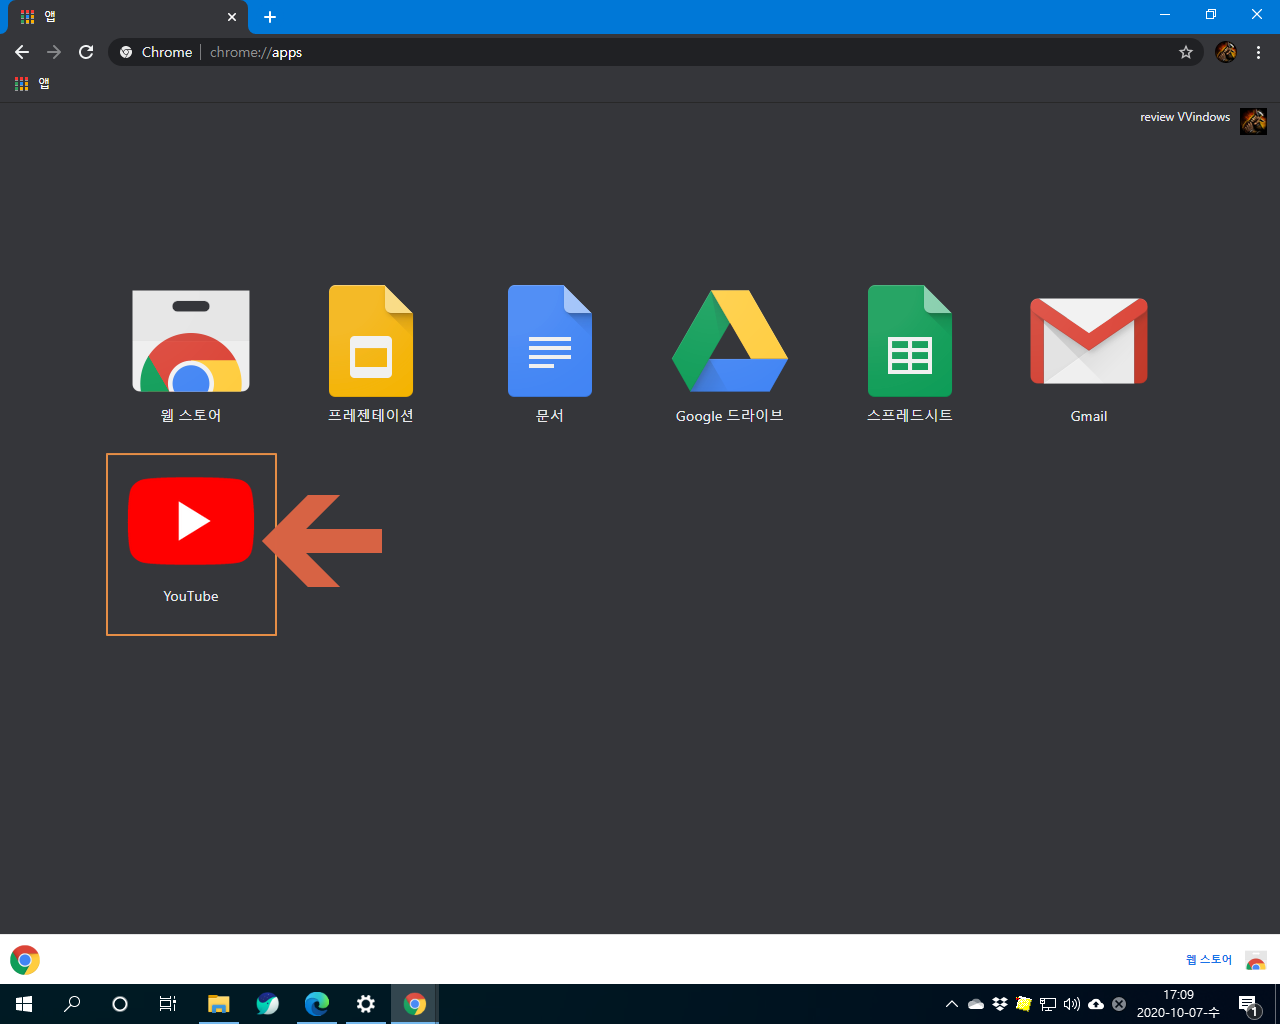Click review VVindows profile name
This screenshot has height=1024, width=1280.
point(1185,117)
